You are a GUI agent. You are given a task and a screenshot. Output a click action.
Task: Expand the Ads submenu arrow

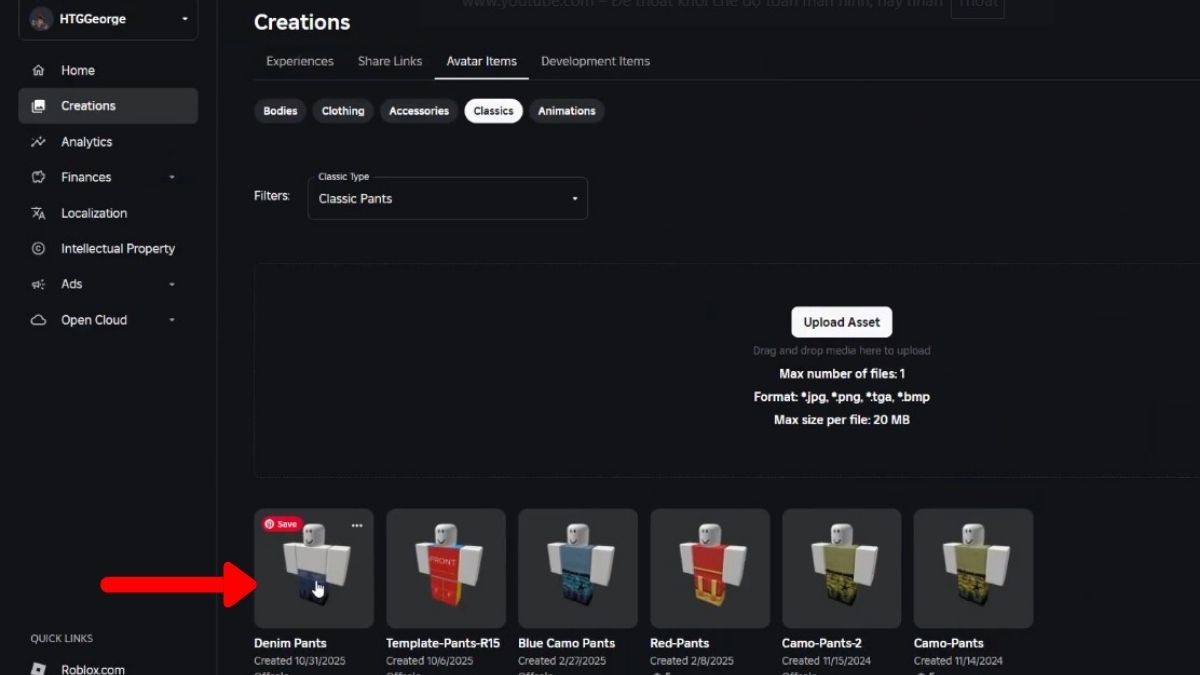tap(171, 284)
